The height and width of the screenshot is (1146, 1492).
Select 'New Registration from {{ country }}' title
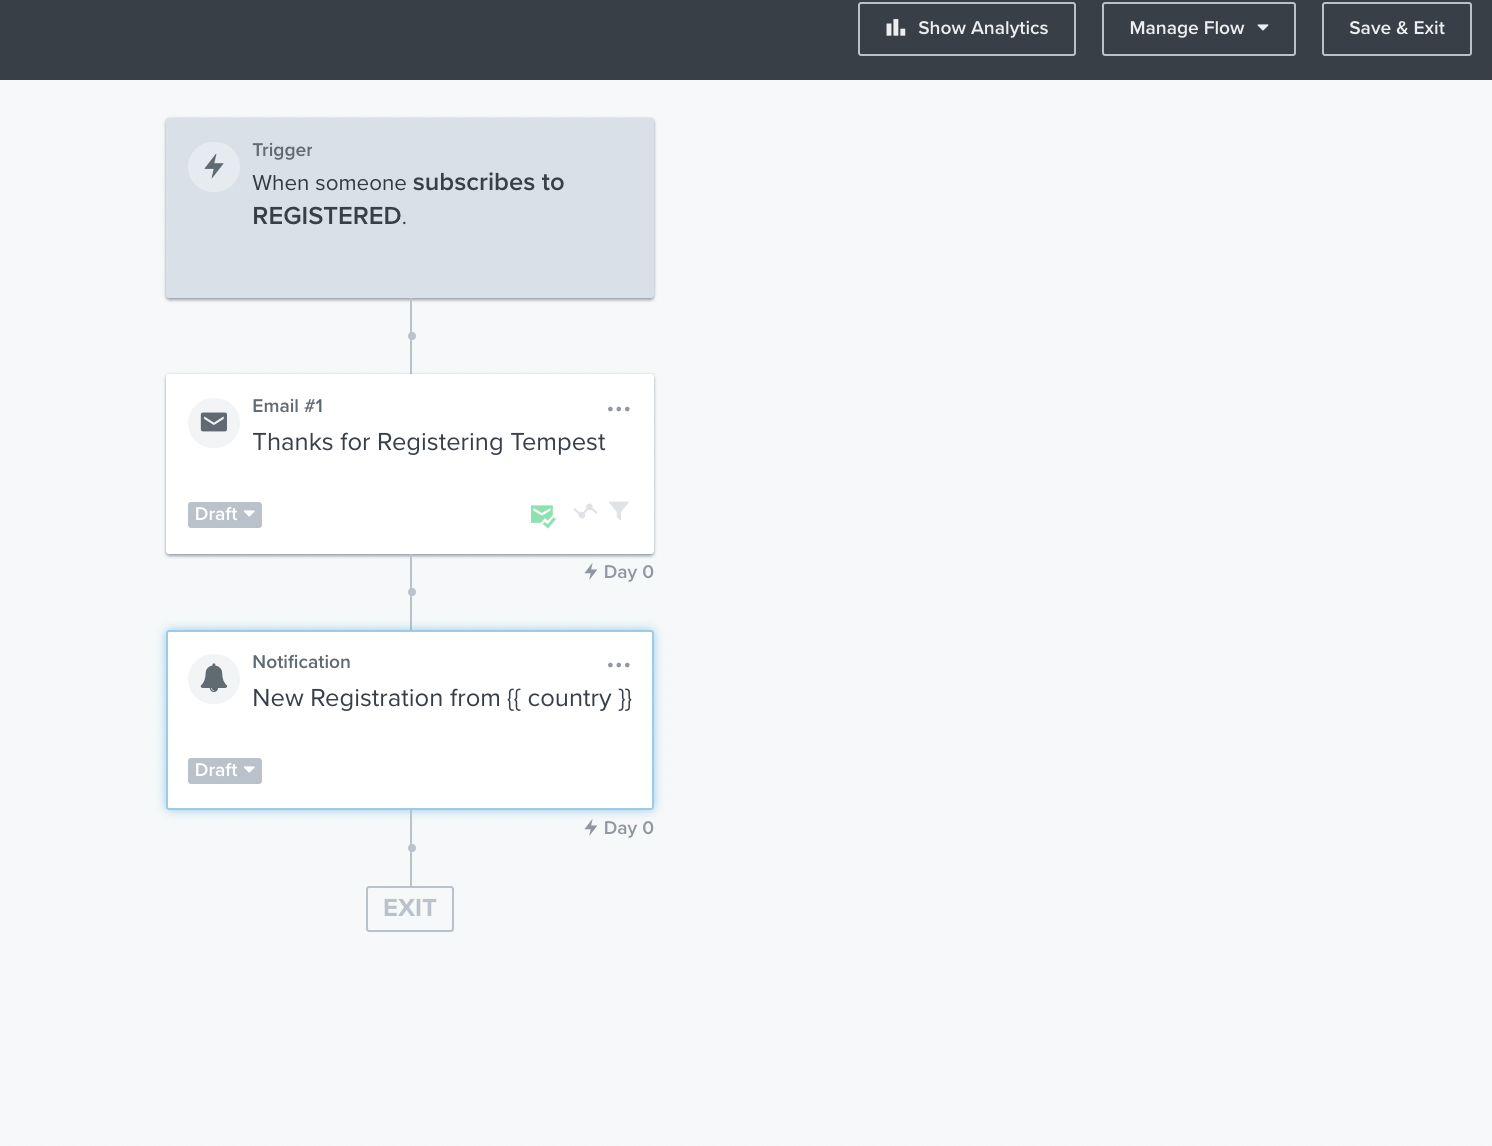[442, 698]
